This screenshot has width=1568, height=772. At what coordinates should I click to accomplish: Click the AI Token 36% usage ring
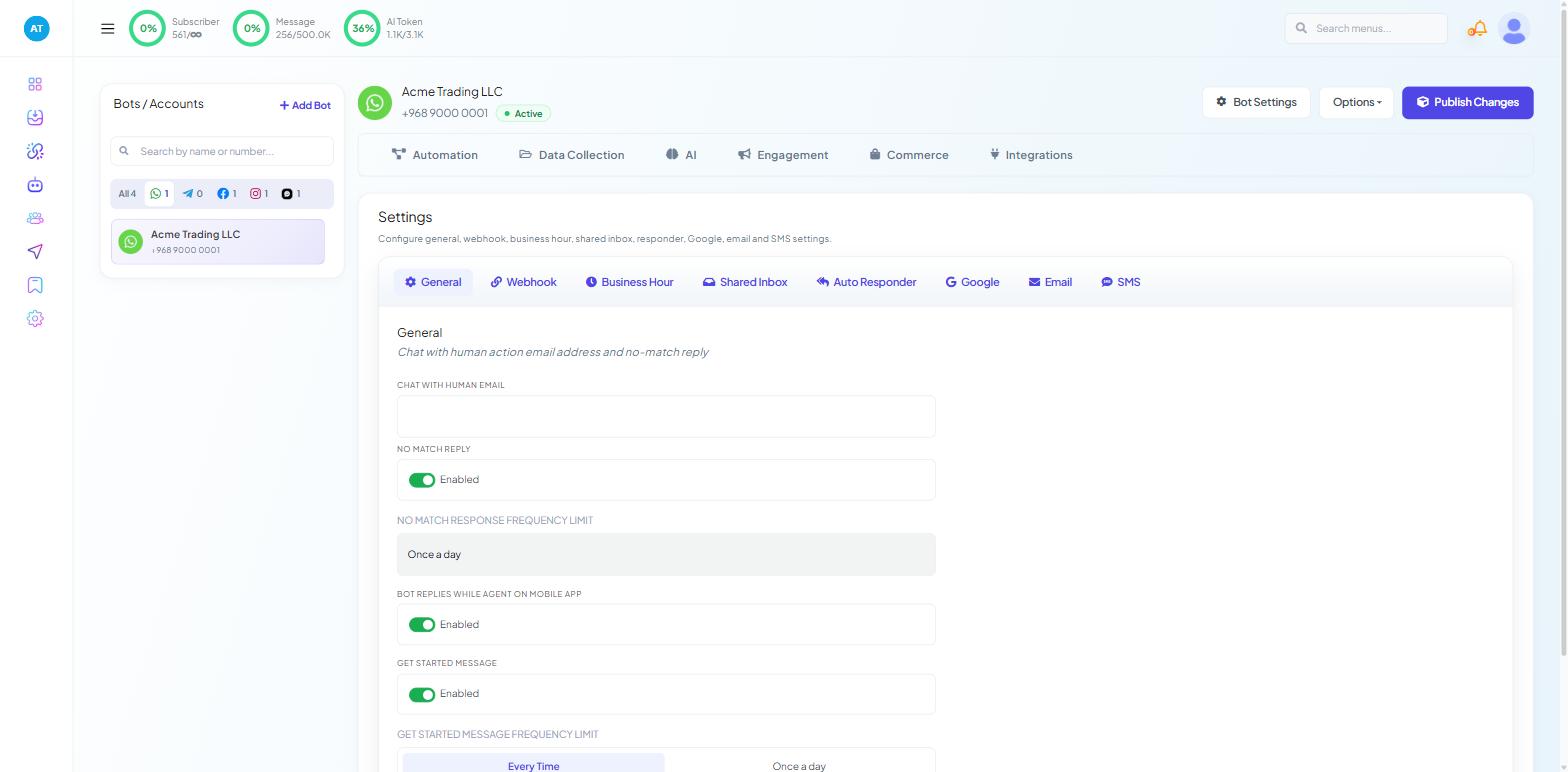click(363, 28)
